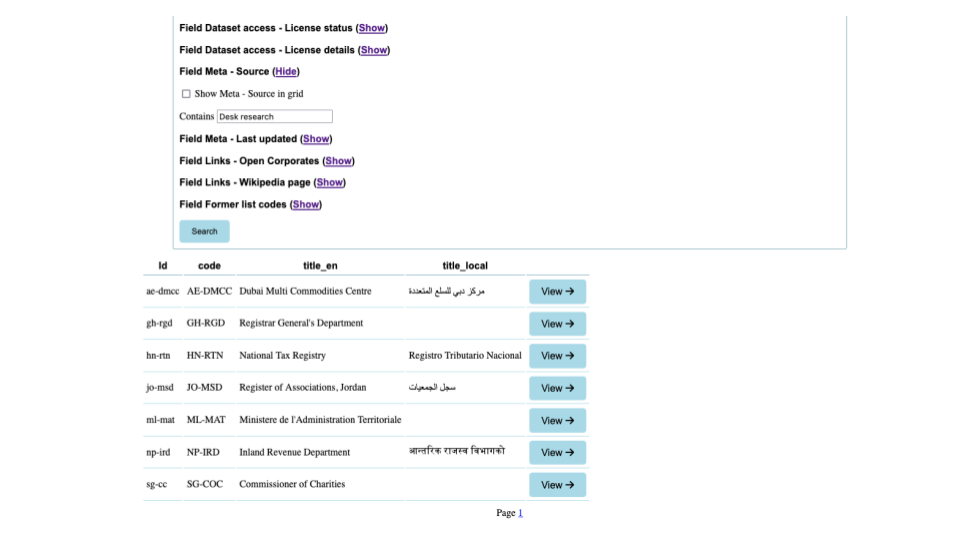Click the np-ird id cell
The image size is (960, 540).
[x=158, y=452]
